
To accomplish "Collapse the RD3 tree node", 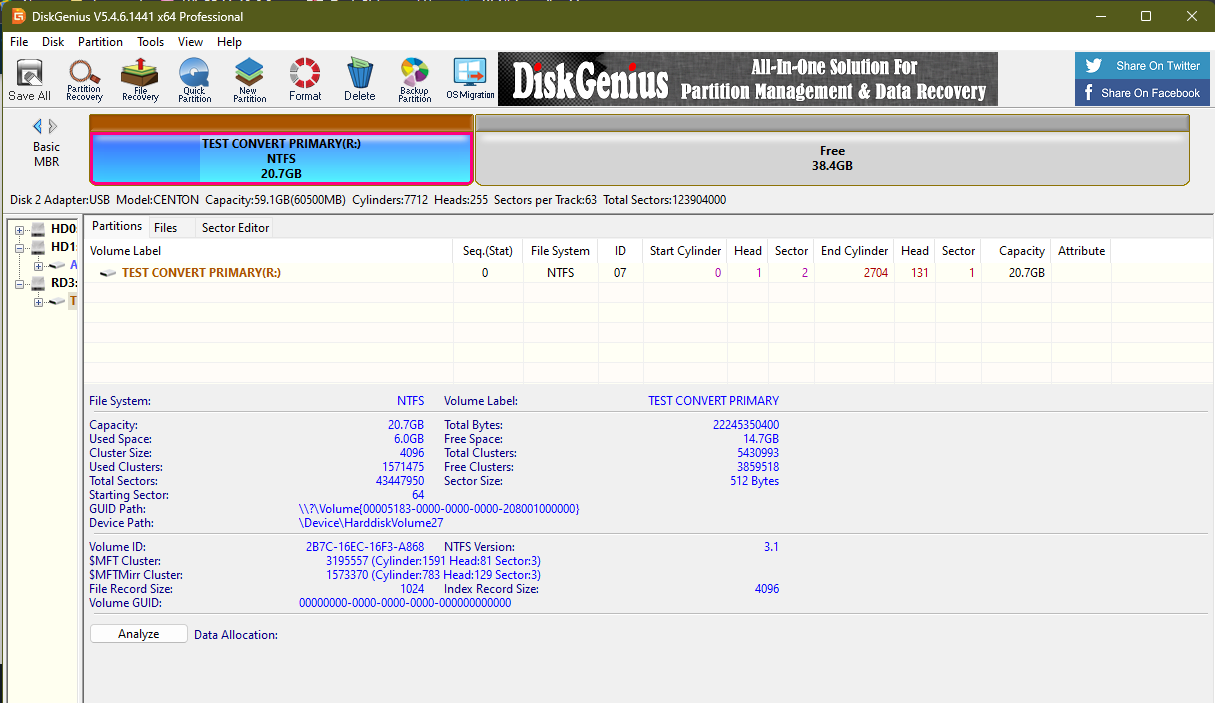I will 20,284.
